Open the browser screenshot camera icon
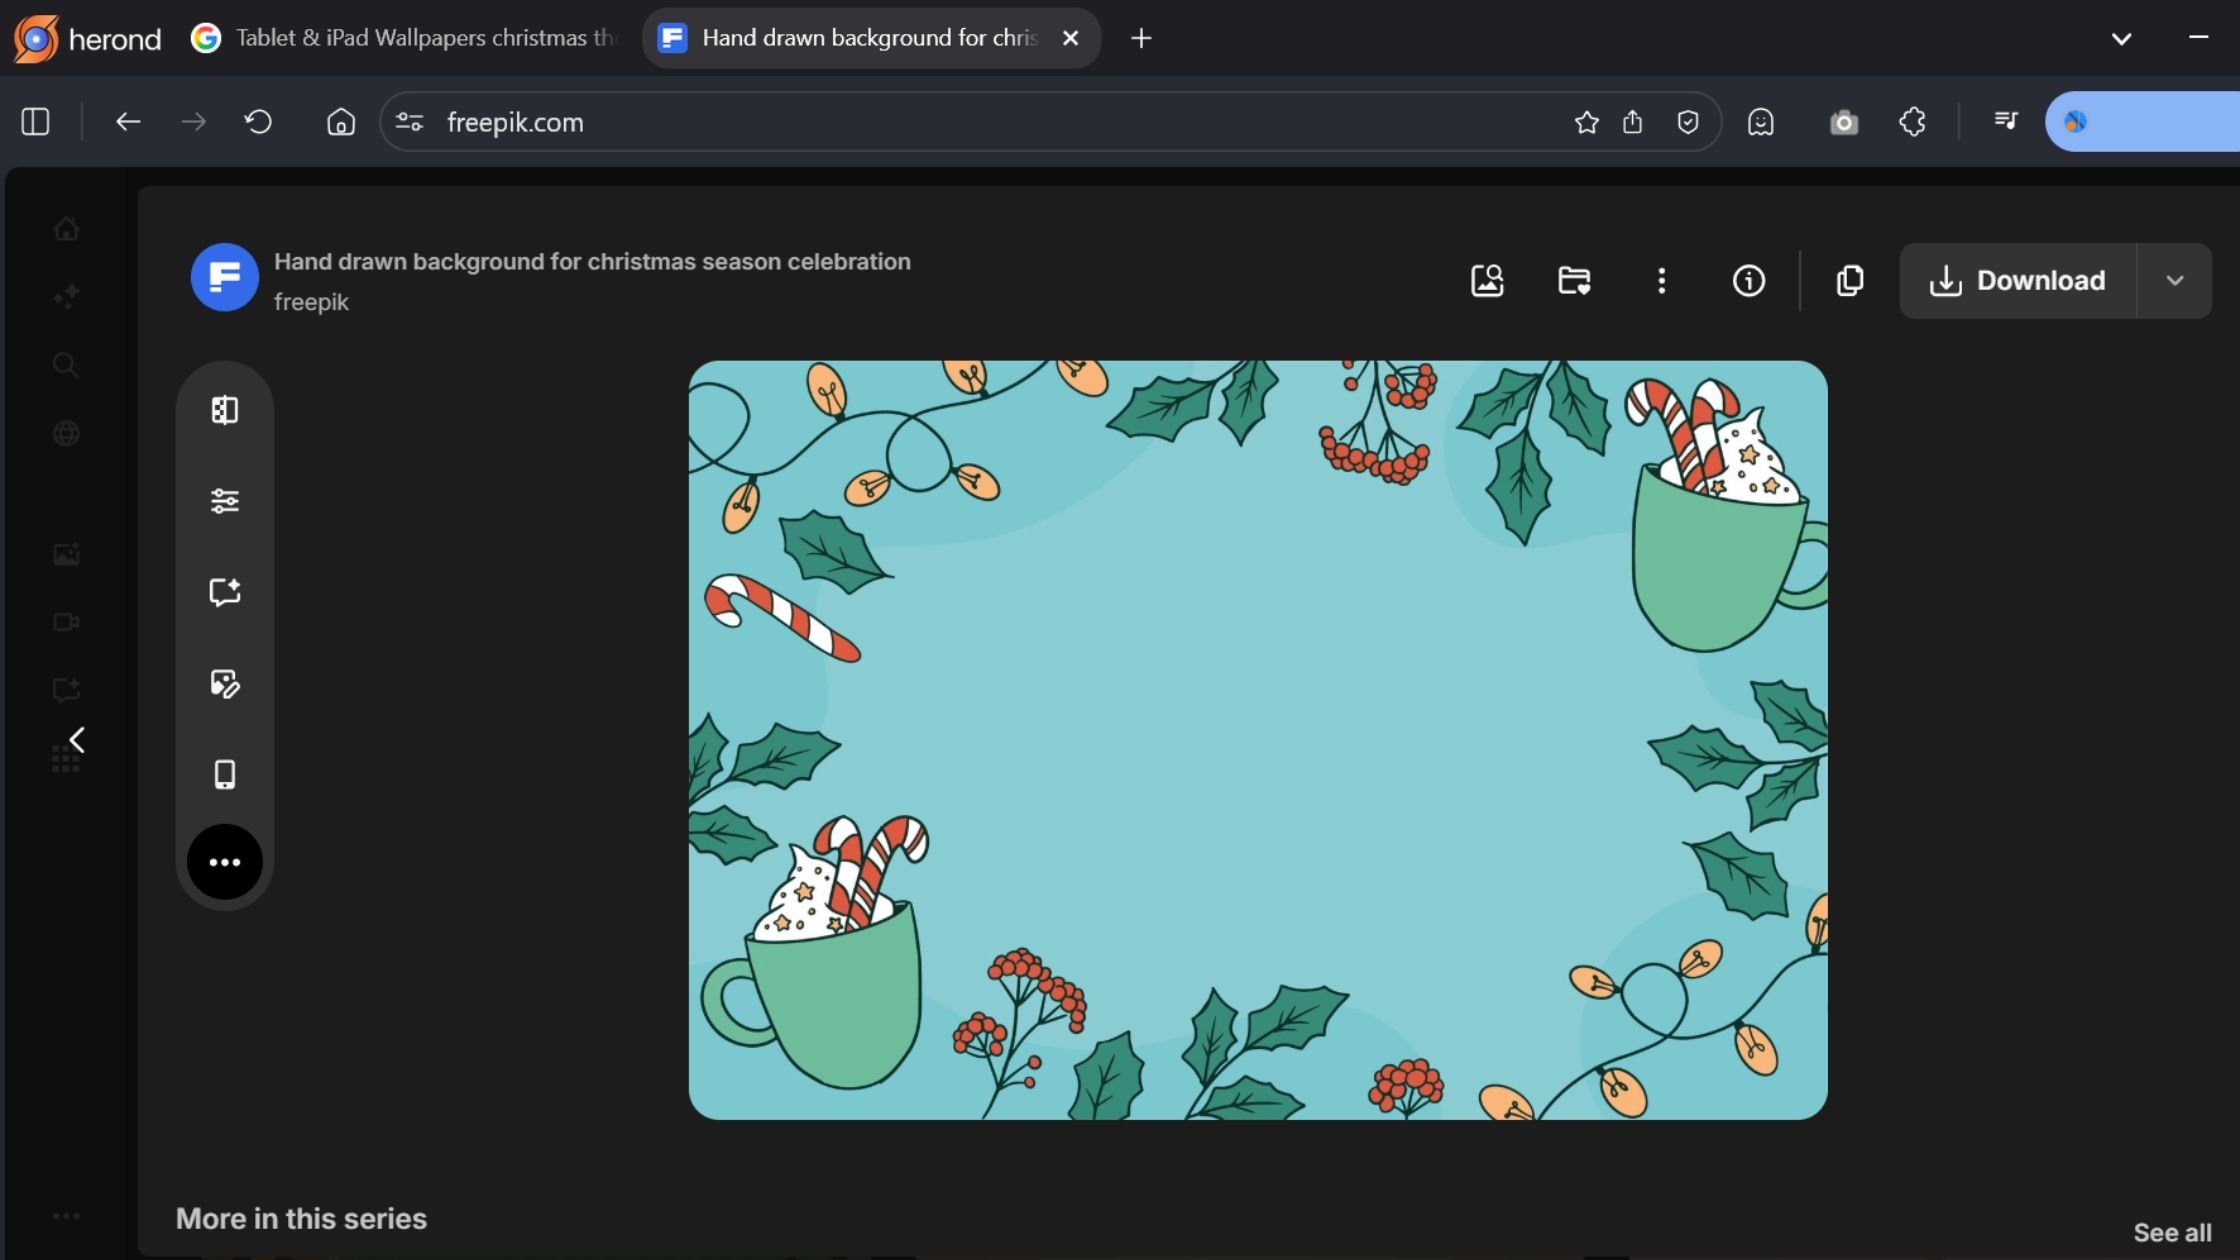2240x1260 pixels. click(x=1844, y=121)
